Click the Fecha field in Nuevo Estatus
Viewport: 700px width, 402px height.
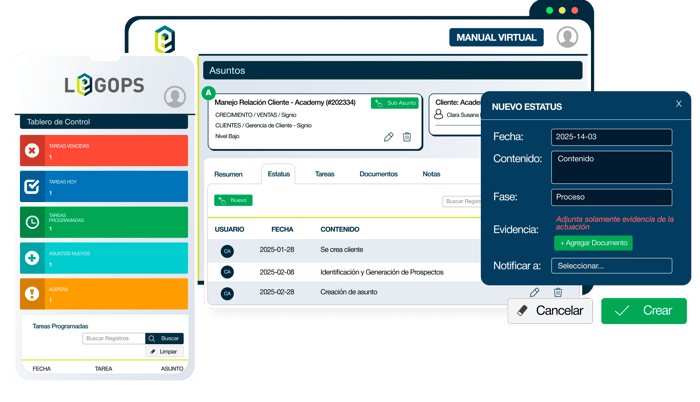[611, 136]
